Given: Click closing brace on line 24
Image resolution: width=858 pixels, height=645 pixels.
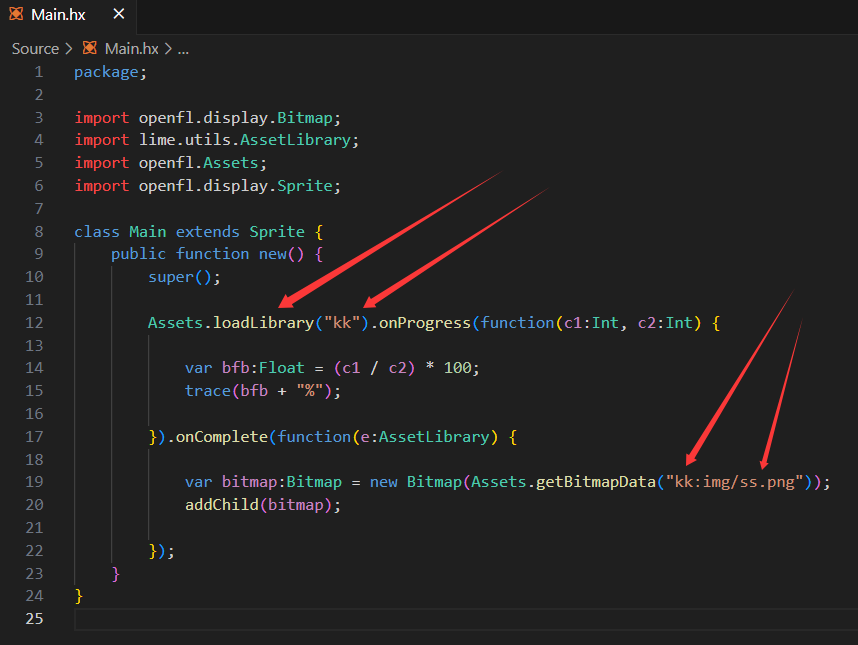Looking at the screenshot, I should click(x=79, y=596).
